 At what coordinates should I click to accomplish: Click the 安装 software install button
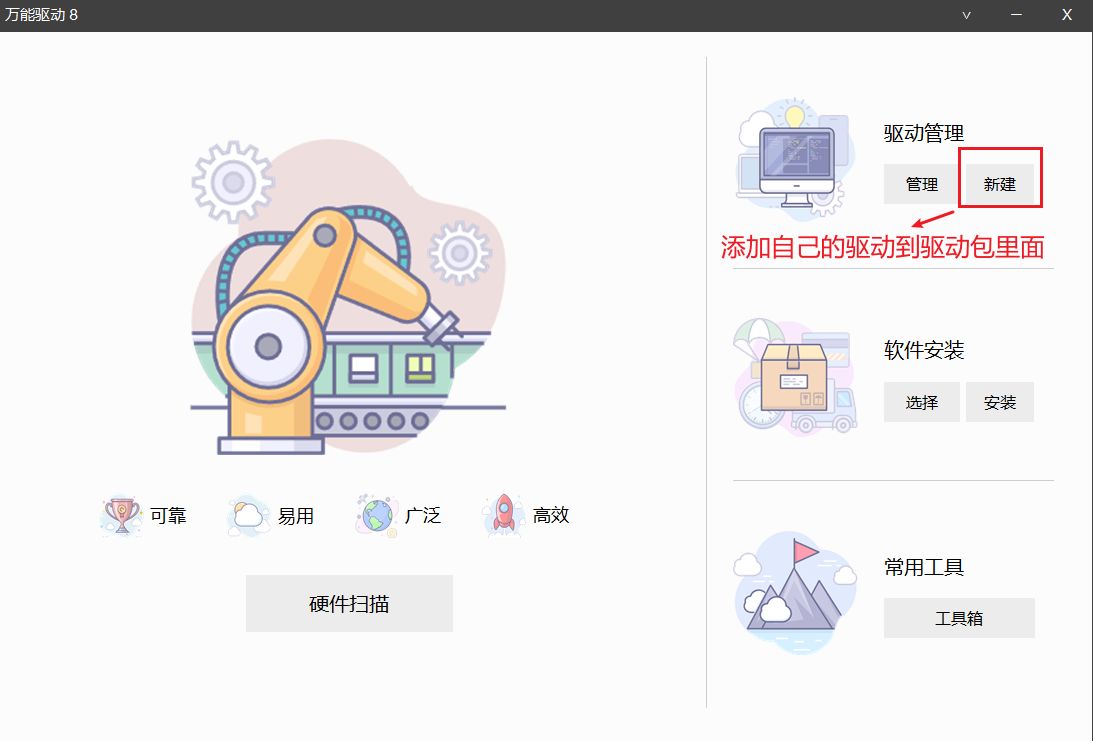pyautogui.click(x=999, y=402)
